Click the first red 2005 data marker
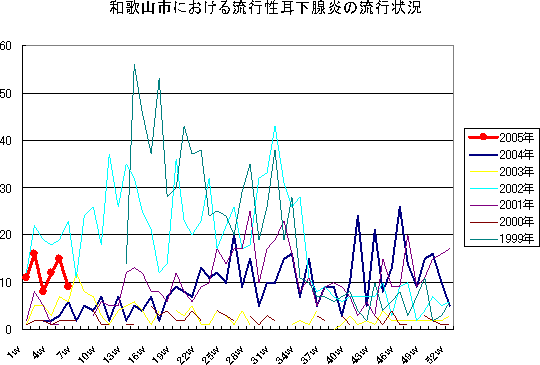Screen dimensions: 540x365 26,277
